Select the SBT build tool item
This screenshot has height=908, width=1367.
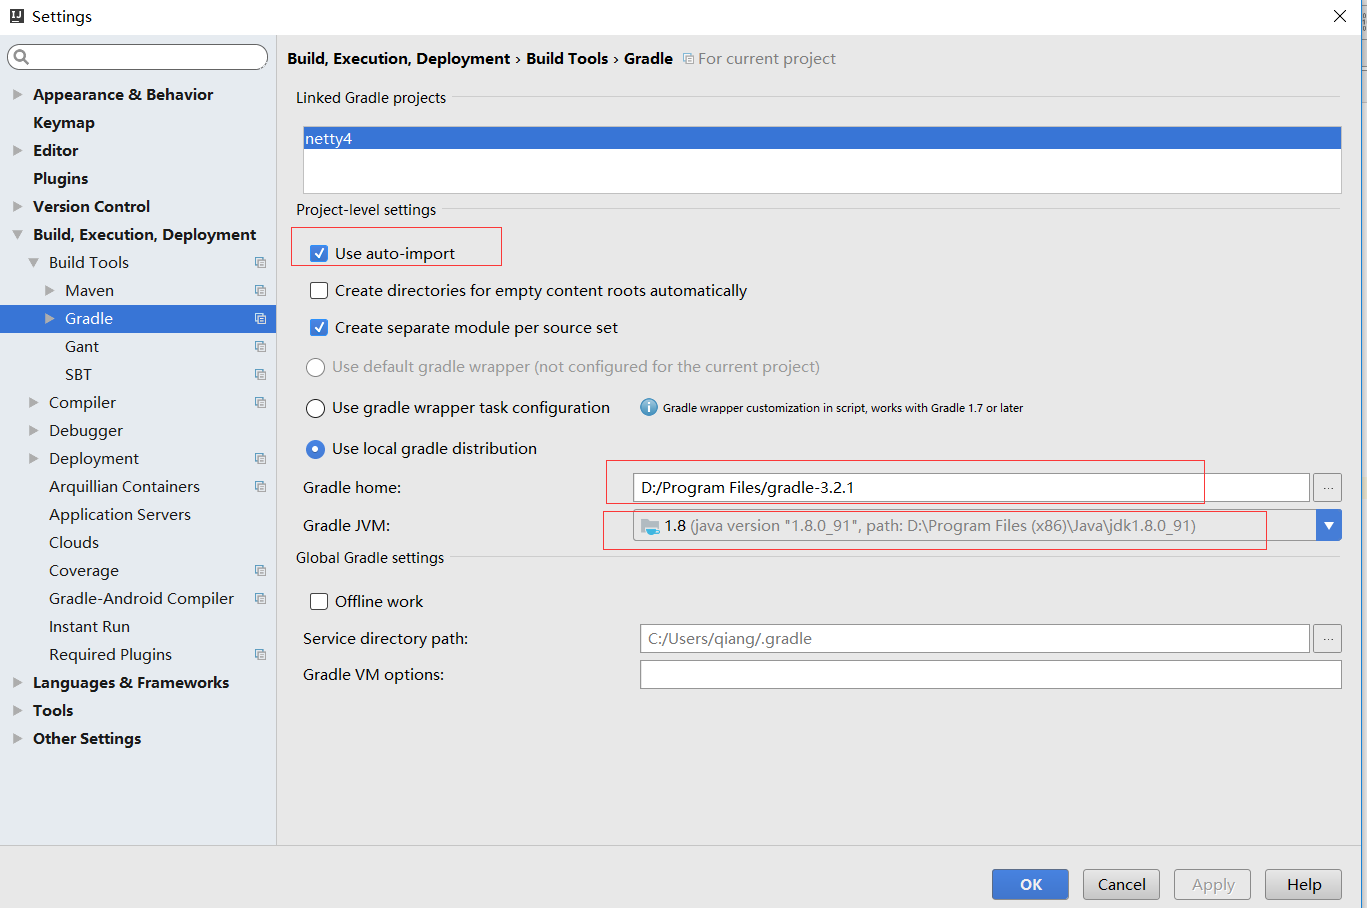[x=78, y=374]
